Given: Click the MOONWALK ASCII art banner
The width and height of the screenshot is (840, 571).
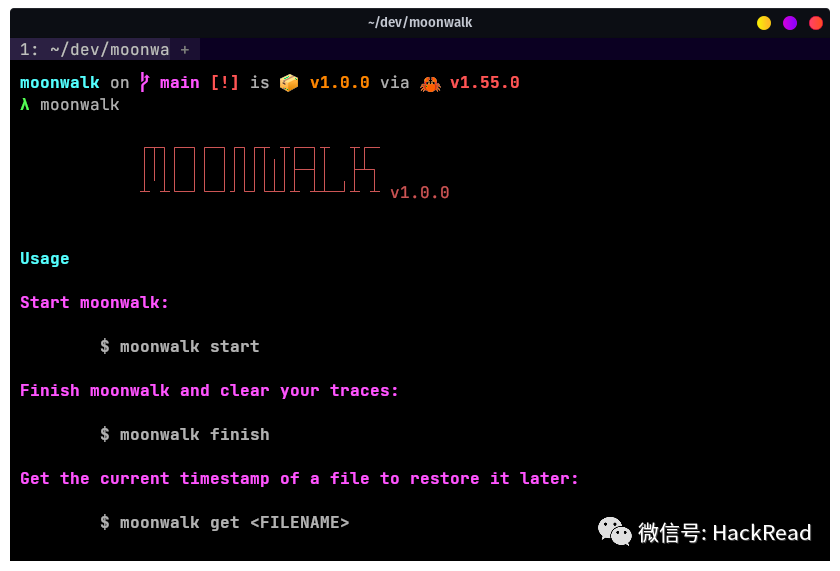Looking at the screenshot, I should coord(260,169).
